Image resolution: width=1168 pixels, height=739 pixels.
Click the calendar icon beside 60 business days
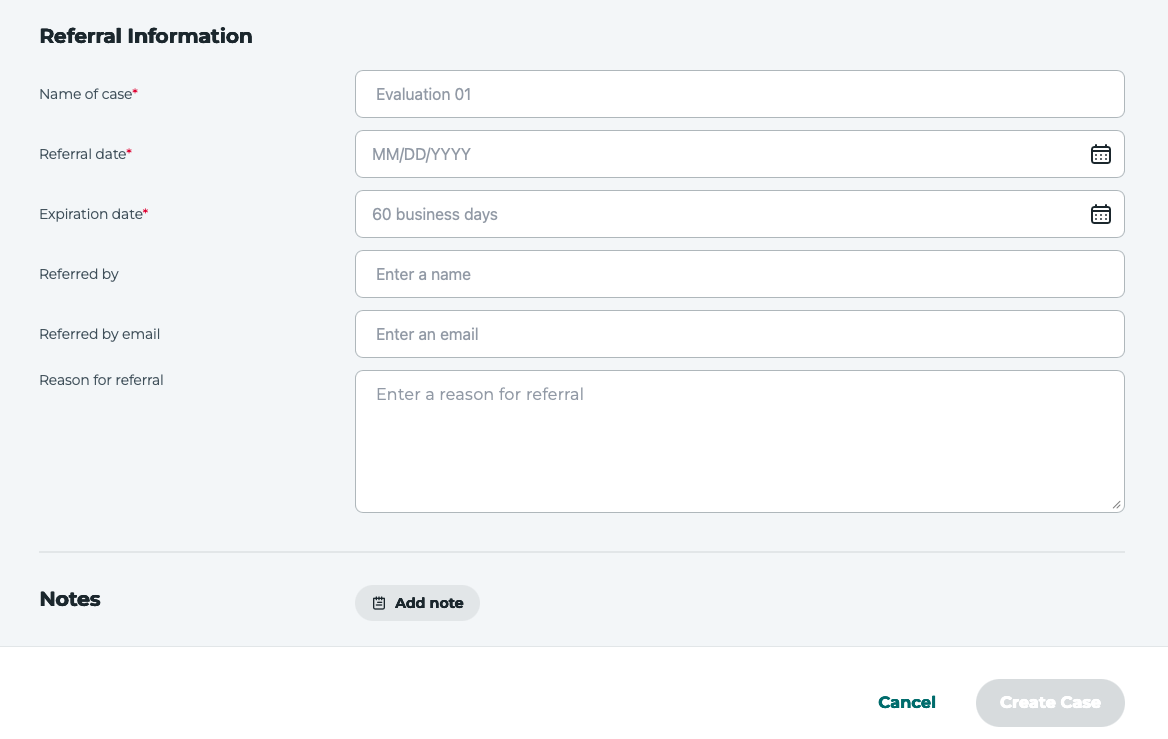point(1101,214)
